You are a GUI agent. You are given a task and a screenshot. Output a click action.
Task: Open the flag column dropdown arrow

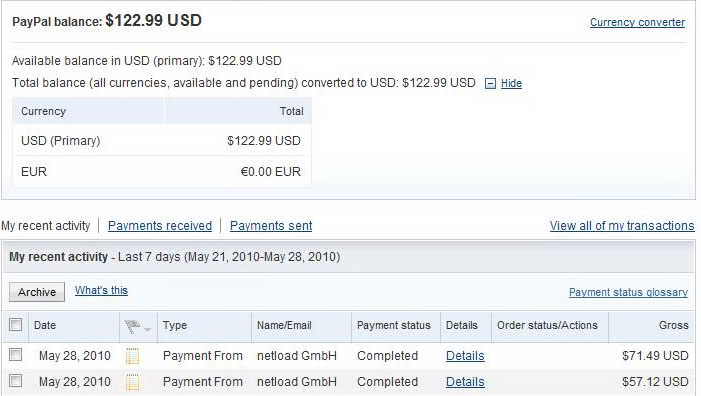coord(147,330)
